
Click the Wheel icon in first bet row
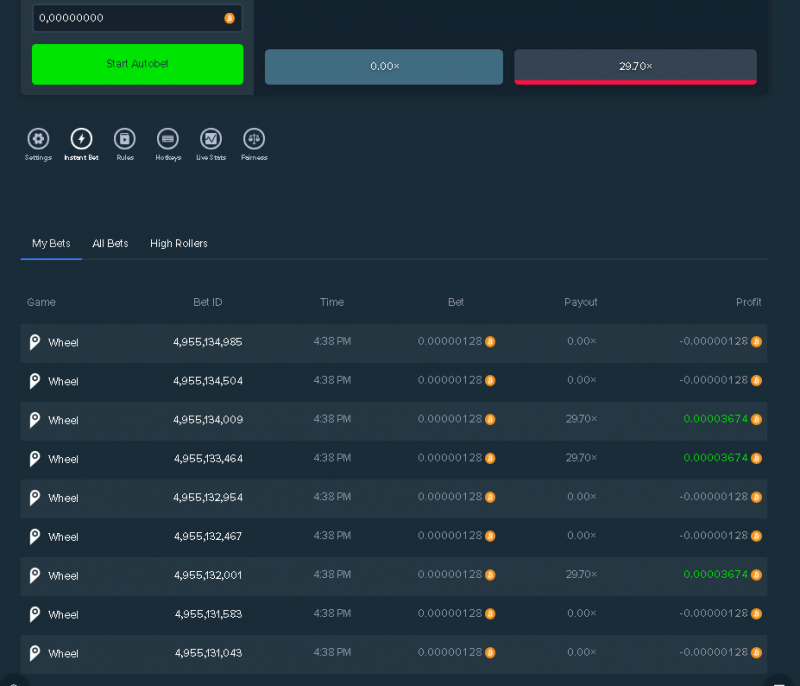tap(35, 342)
